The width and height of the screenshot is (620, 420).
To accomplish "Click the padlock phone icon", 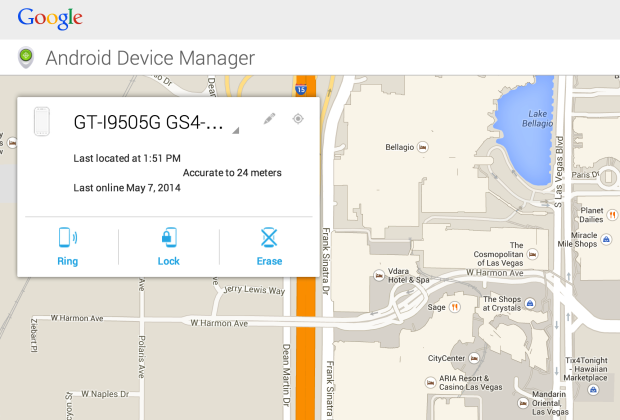I will (x=169, y=237).
